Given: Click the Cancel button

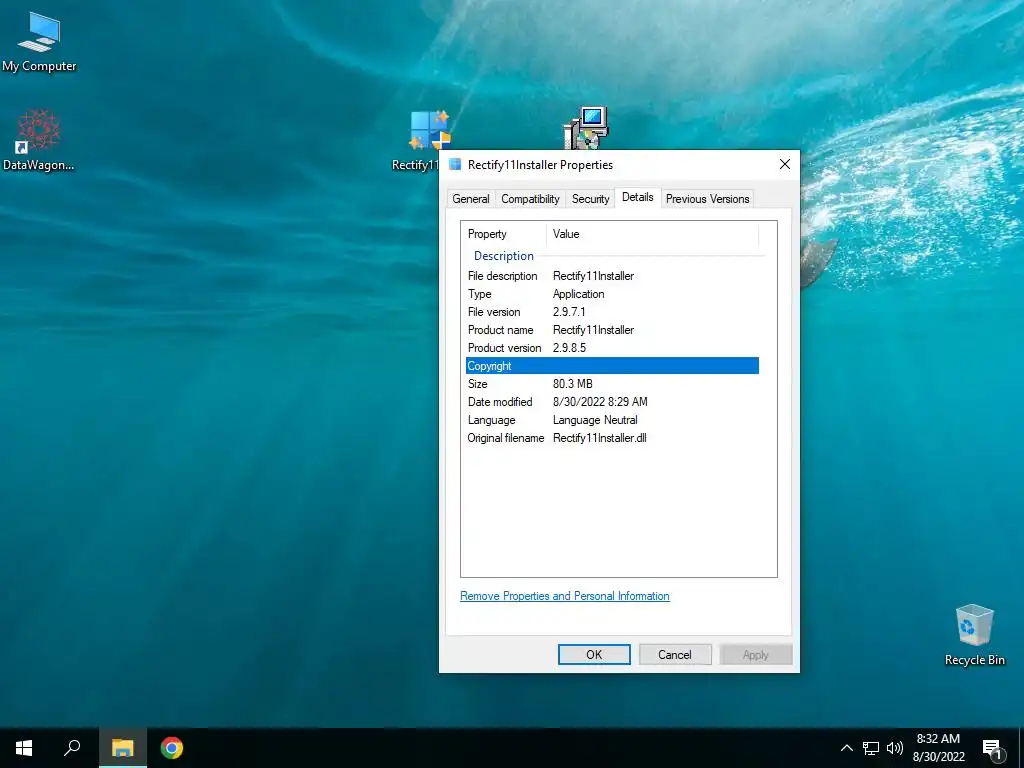Looking at the screenshot, I should pyautogui.click(x=675, y=654).
